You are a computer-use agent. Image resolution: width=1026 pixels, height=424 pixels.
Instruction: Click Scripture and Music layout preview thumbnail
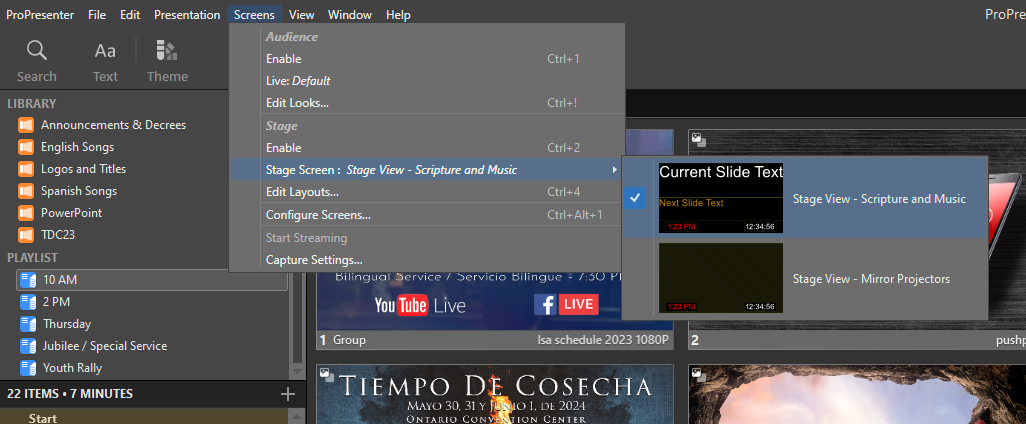coord(721,198)
